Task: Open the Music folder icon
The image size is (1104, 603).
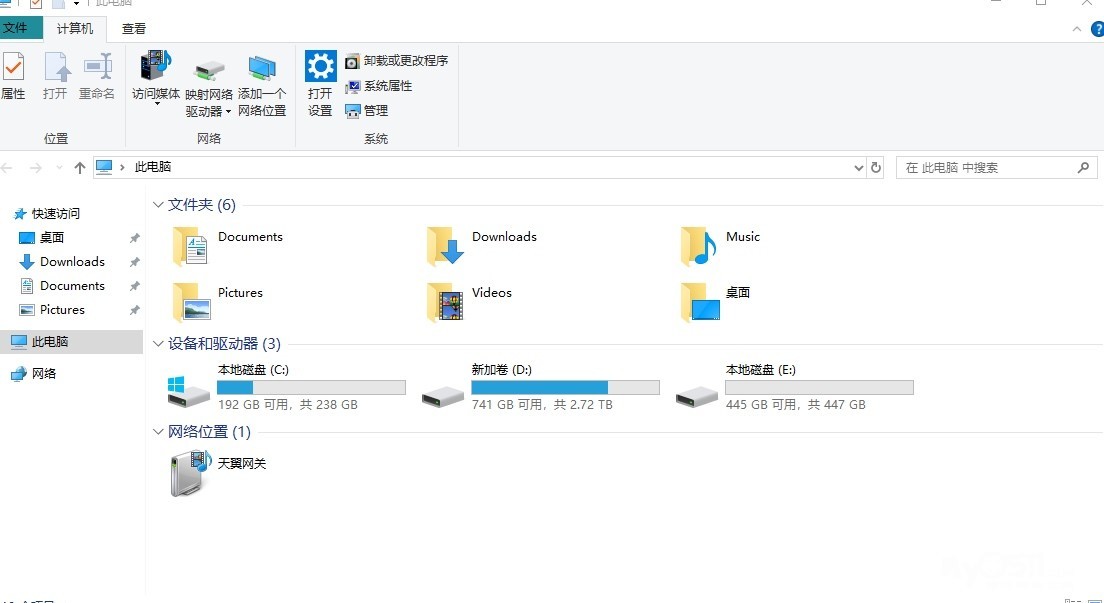Action: (x=699, y=246)
